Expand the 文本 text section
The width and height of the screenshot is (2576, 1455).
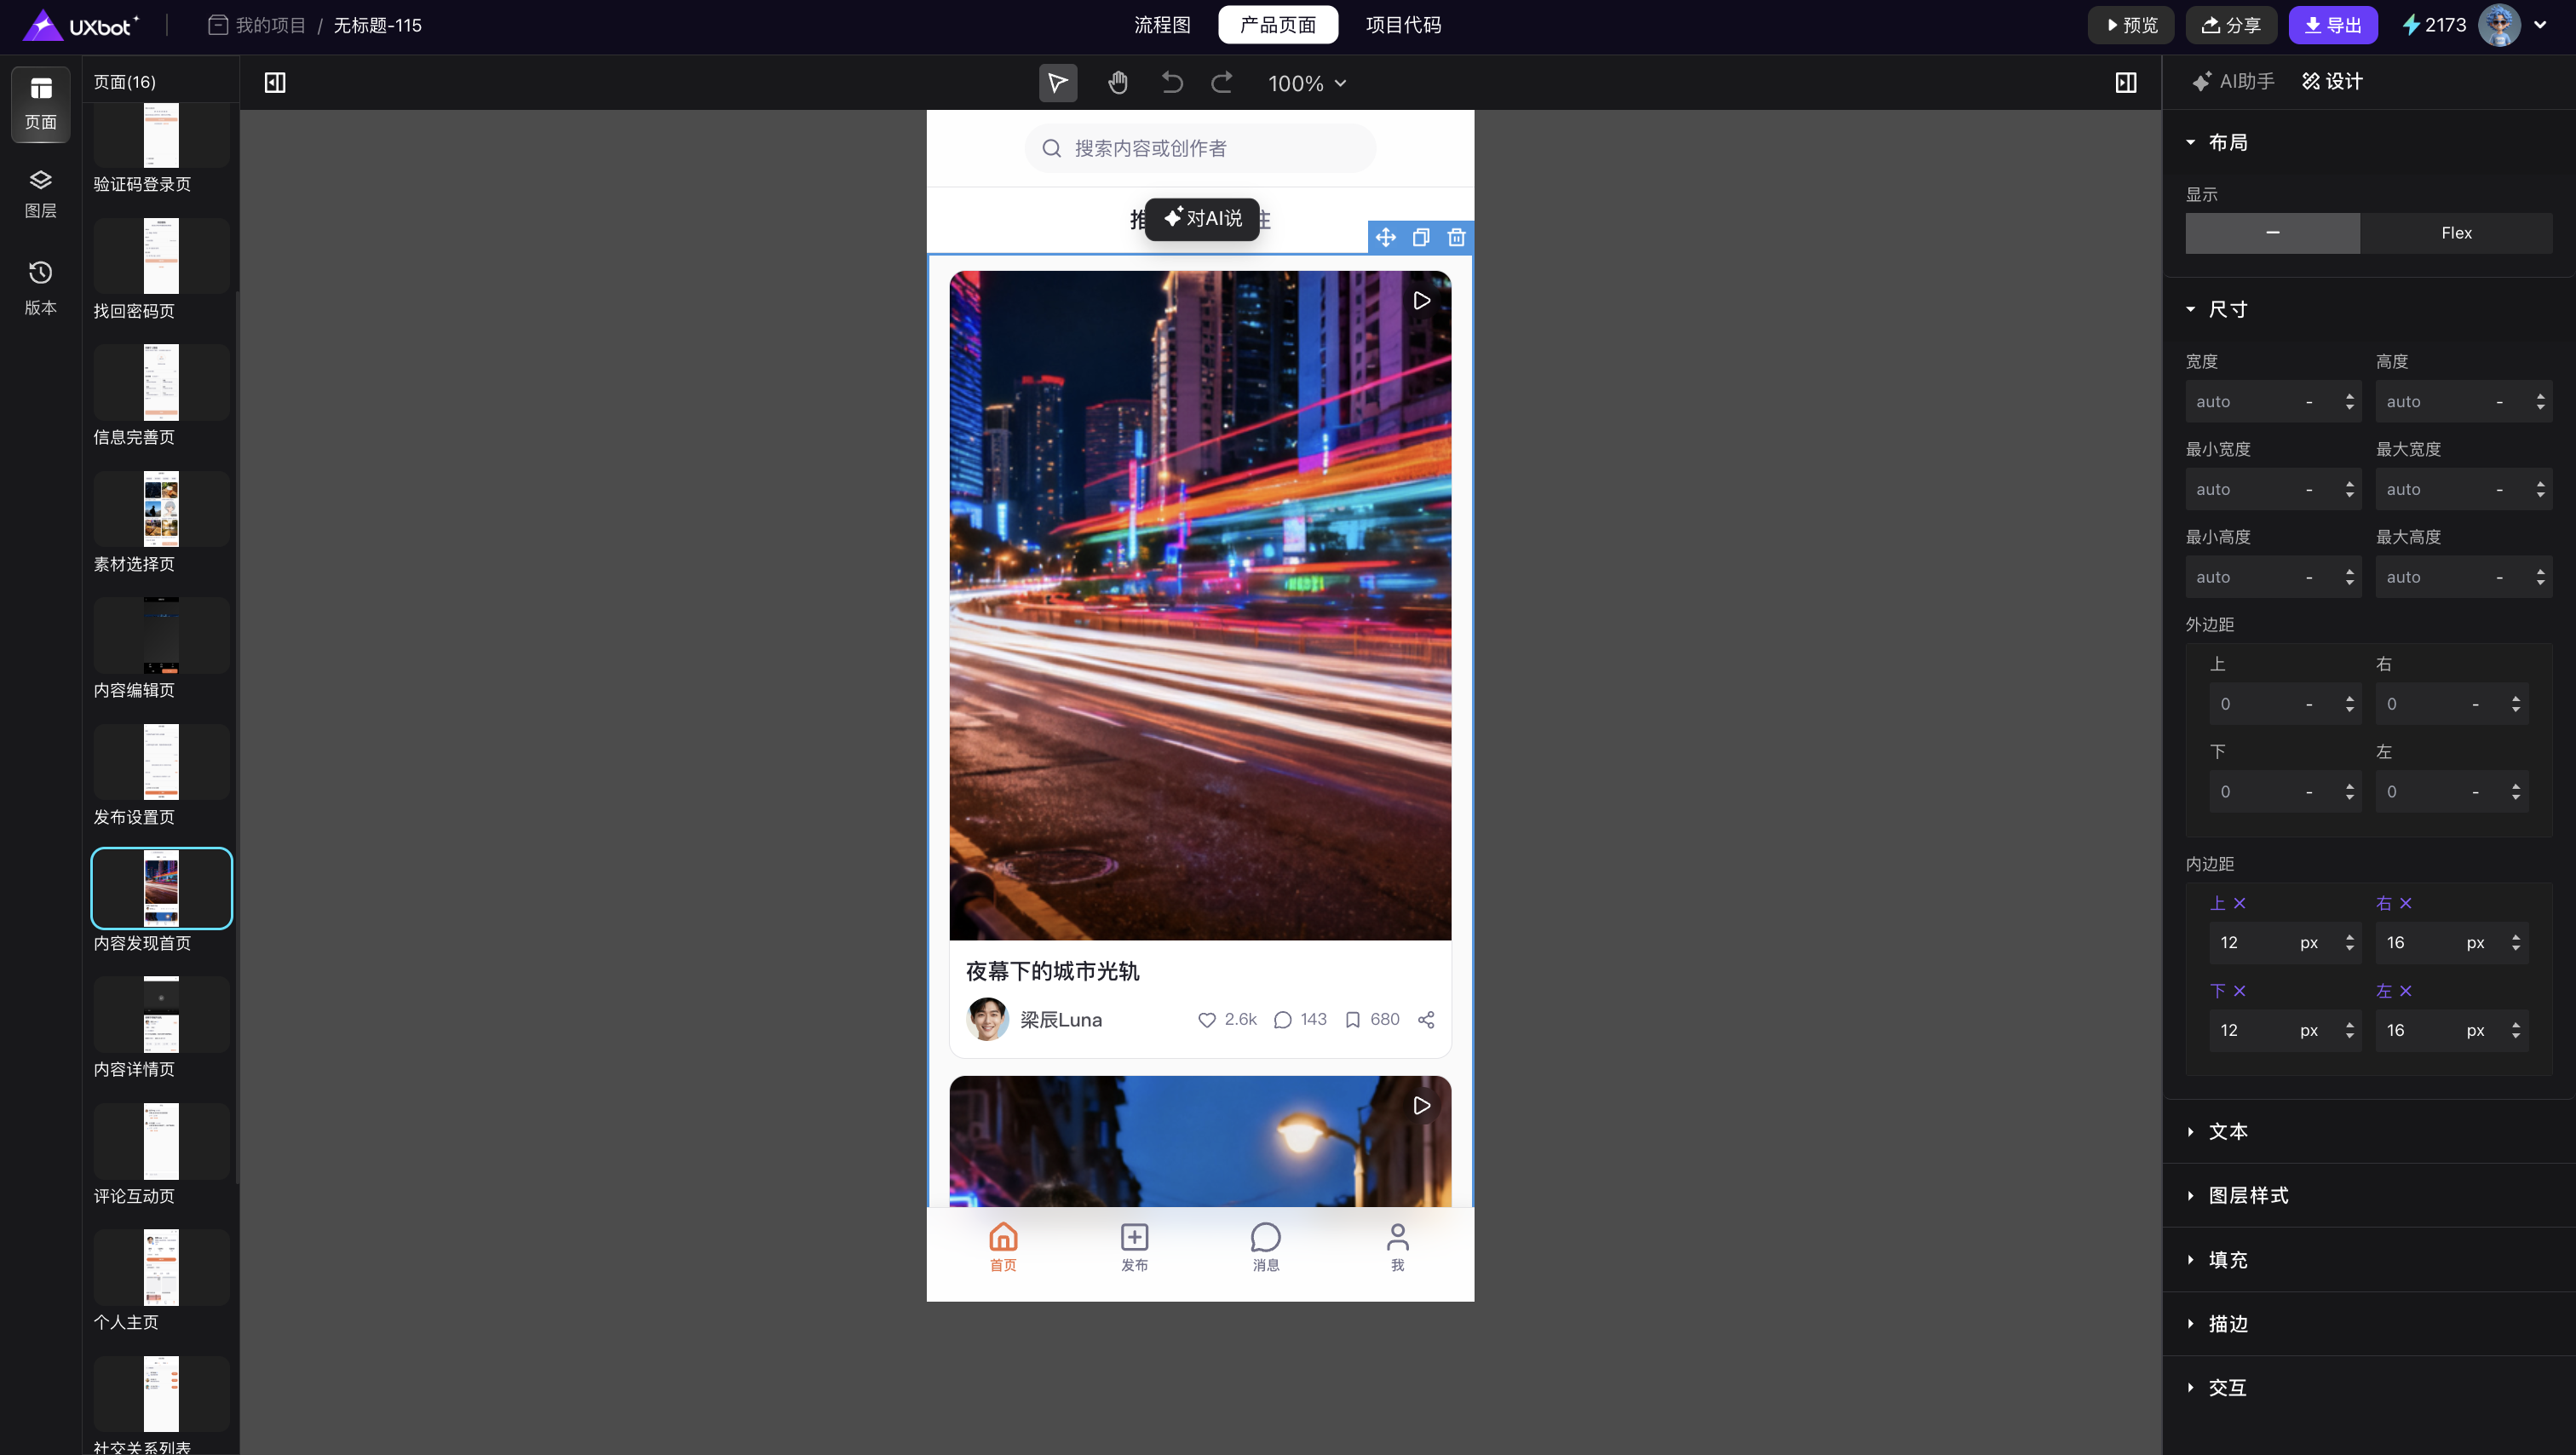click(2227, 1131)
